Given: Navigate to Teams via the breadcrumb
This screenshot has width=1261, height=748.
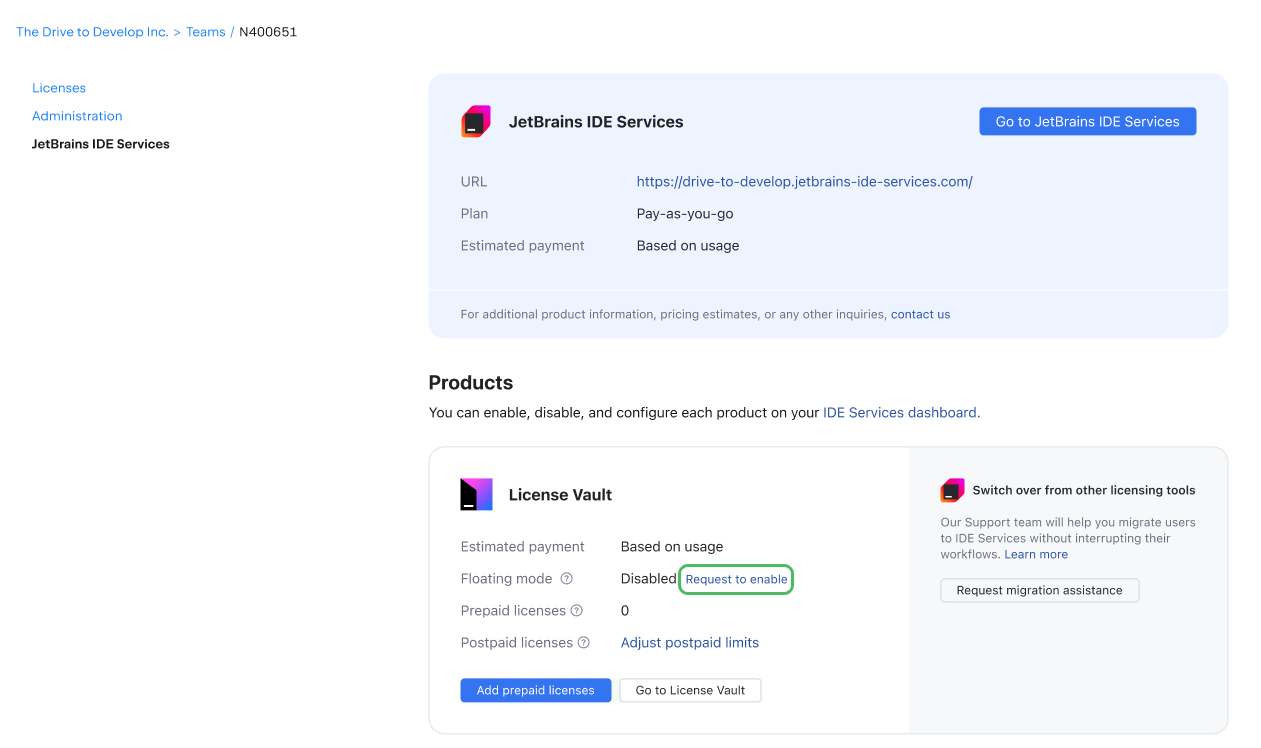Looking at the screenshot, I should point(205,31).
